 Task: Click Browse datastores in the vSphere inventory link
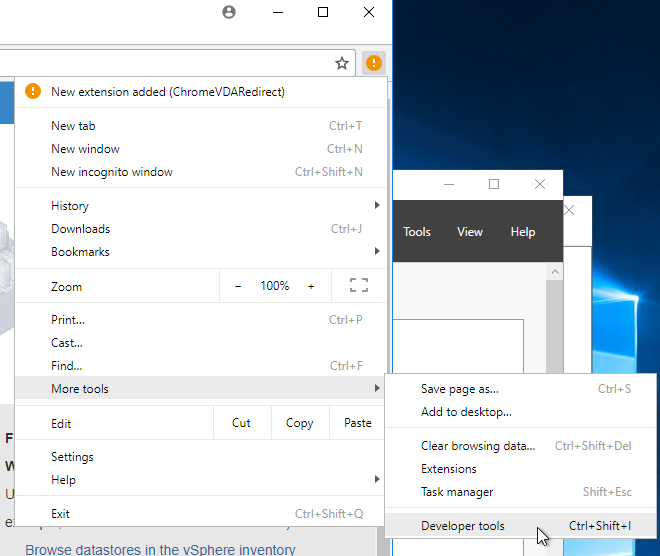(x=160, y=549)
